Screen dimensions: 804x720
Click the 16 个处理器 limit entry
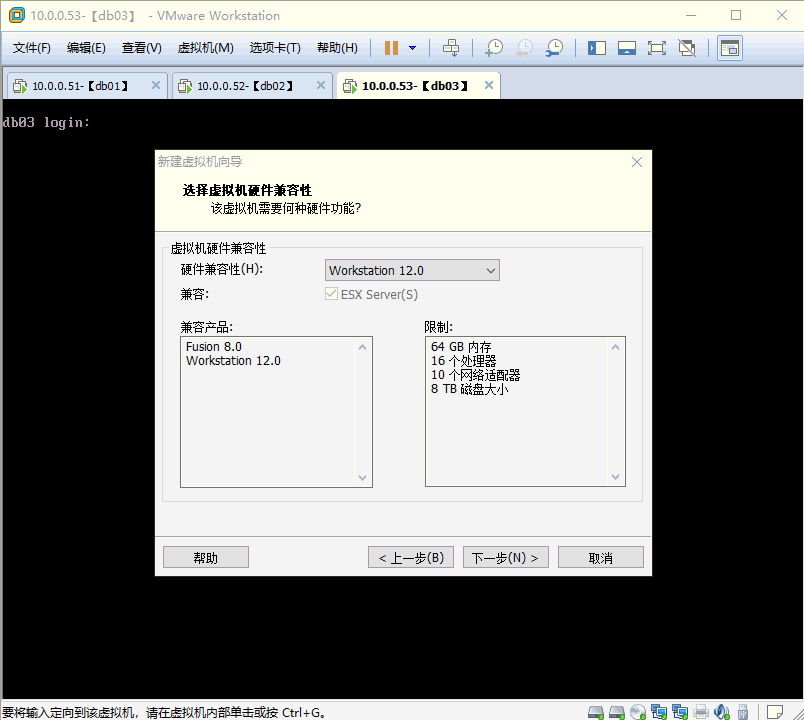464,361
